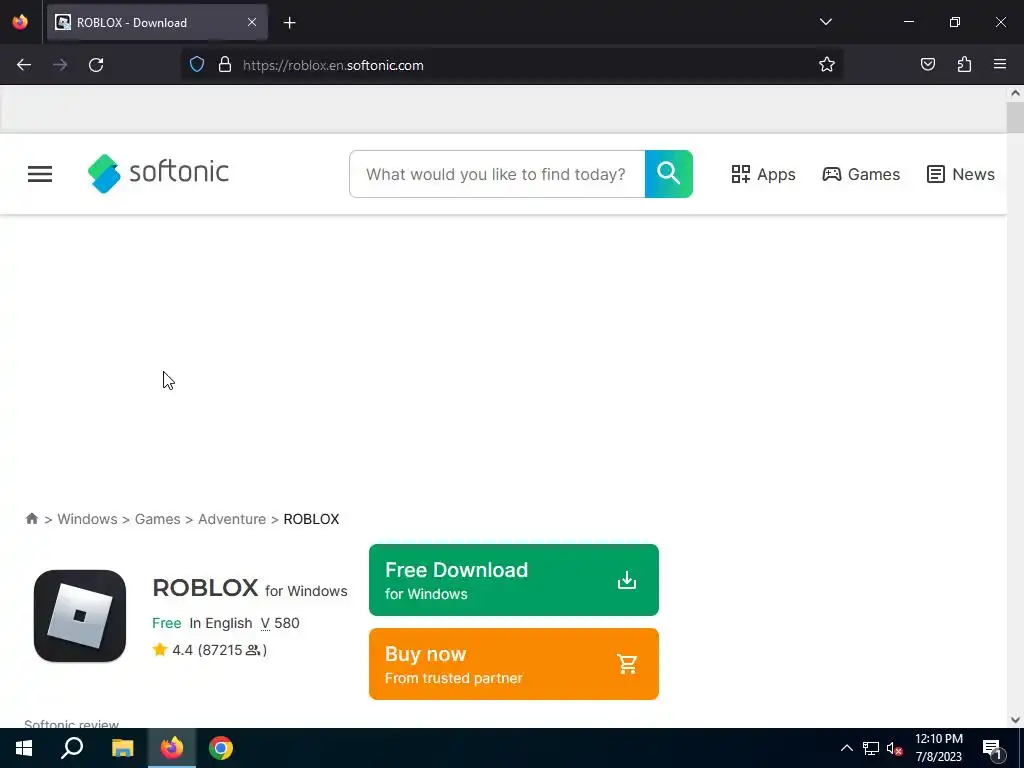Click the star rating 4.4

(x=173, y=650)
